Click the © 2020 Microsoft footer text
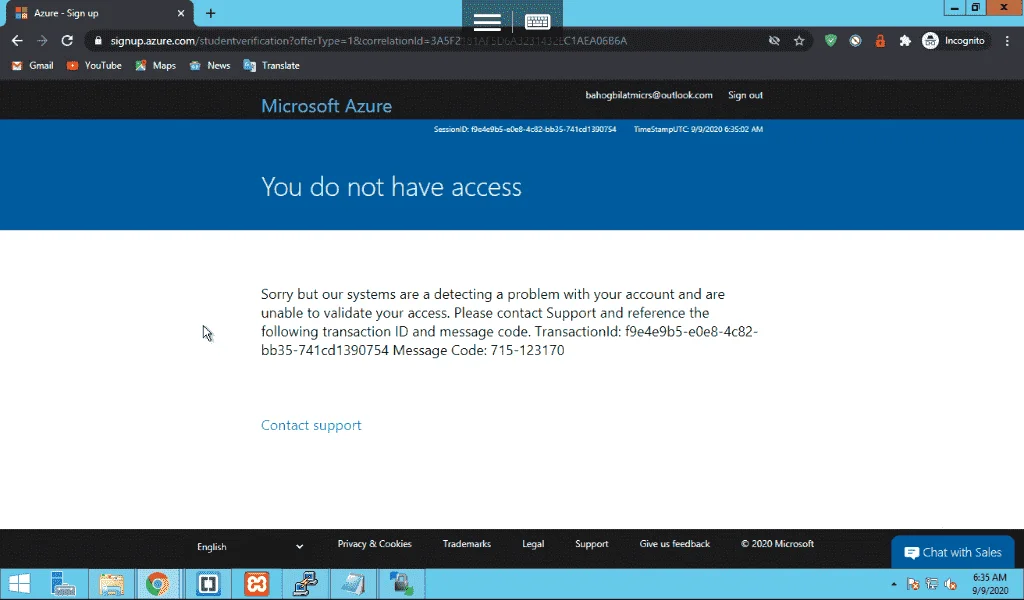 pyautogui.click(x=777, y=544)
